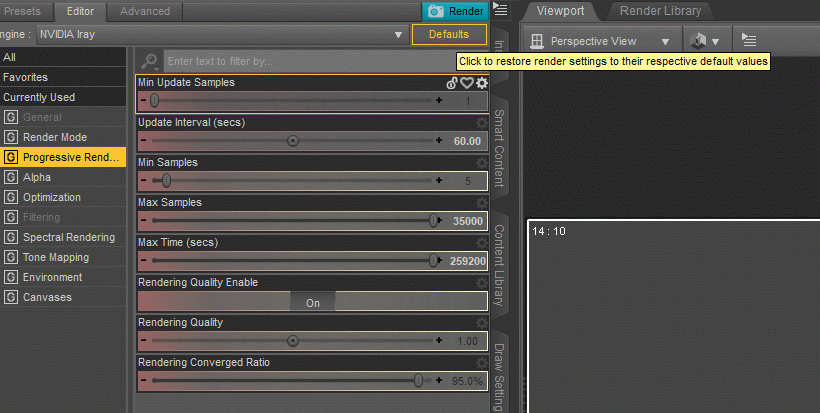The height and width of the screenshot is (413, 820).
Task: Click the Perspective View camera icon
Action: point(537,41)
